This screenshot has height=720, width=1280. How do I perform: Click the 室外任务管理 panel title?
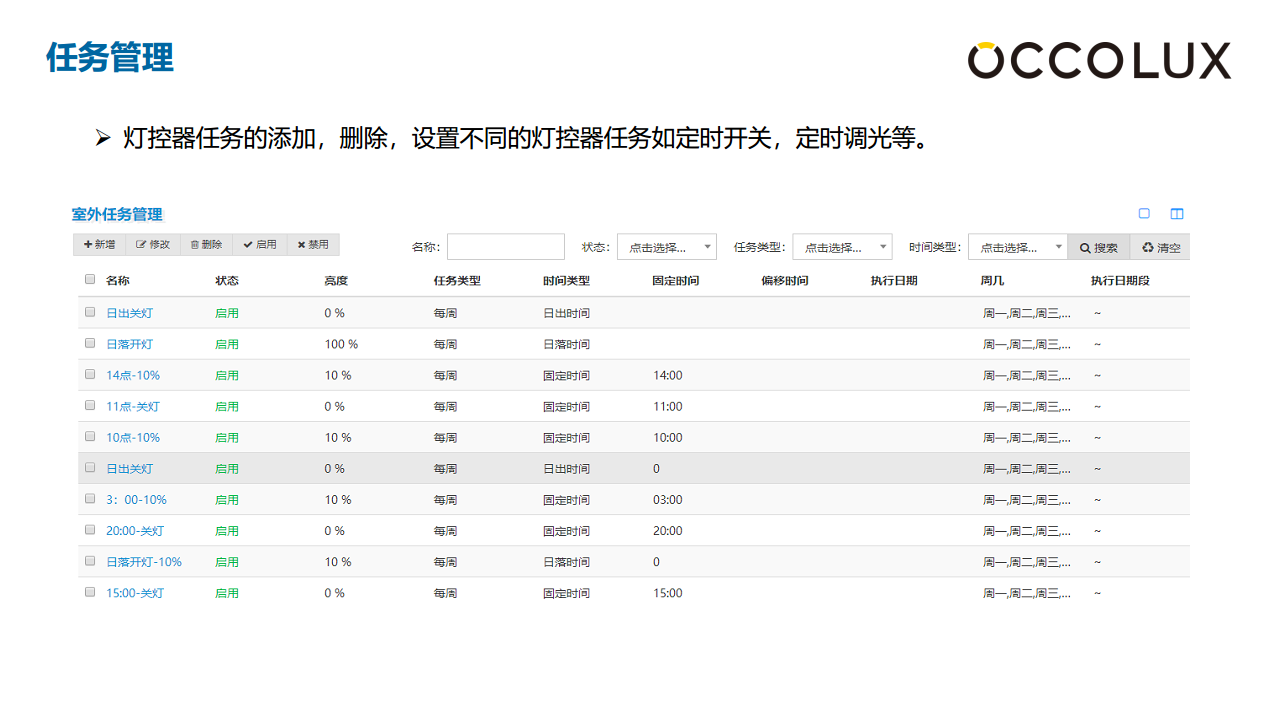(117, 214)
